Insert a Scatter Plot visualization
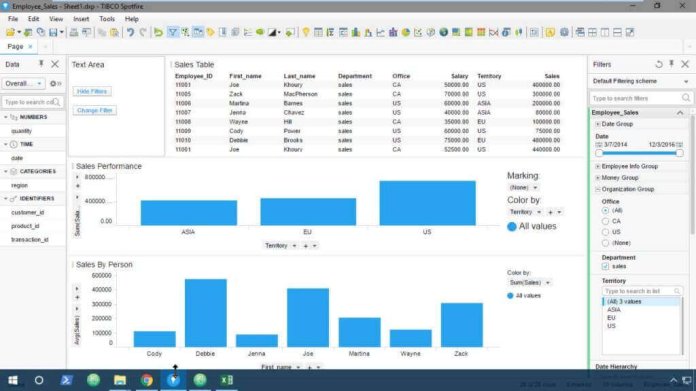696x391 pixels. (x=418, y=32)
